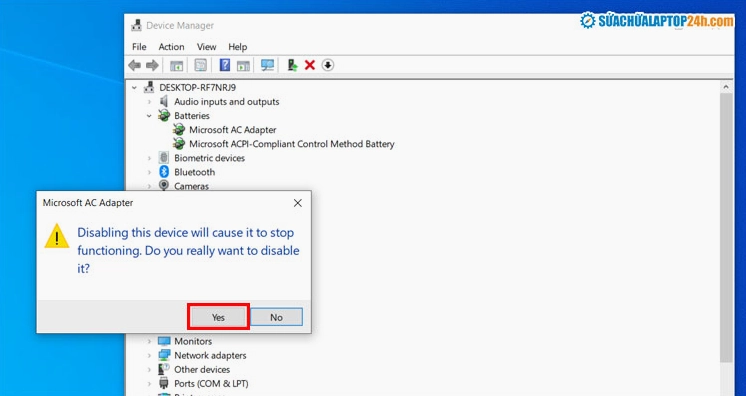Screen dimensions: 746x396
Task: Click the Back arrow in Device Manager toolbar
Action: 135,65
